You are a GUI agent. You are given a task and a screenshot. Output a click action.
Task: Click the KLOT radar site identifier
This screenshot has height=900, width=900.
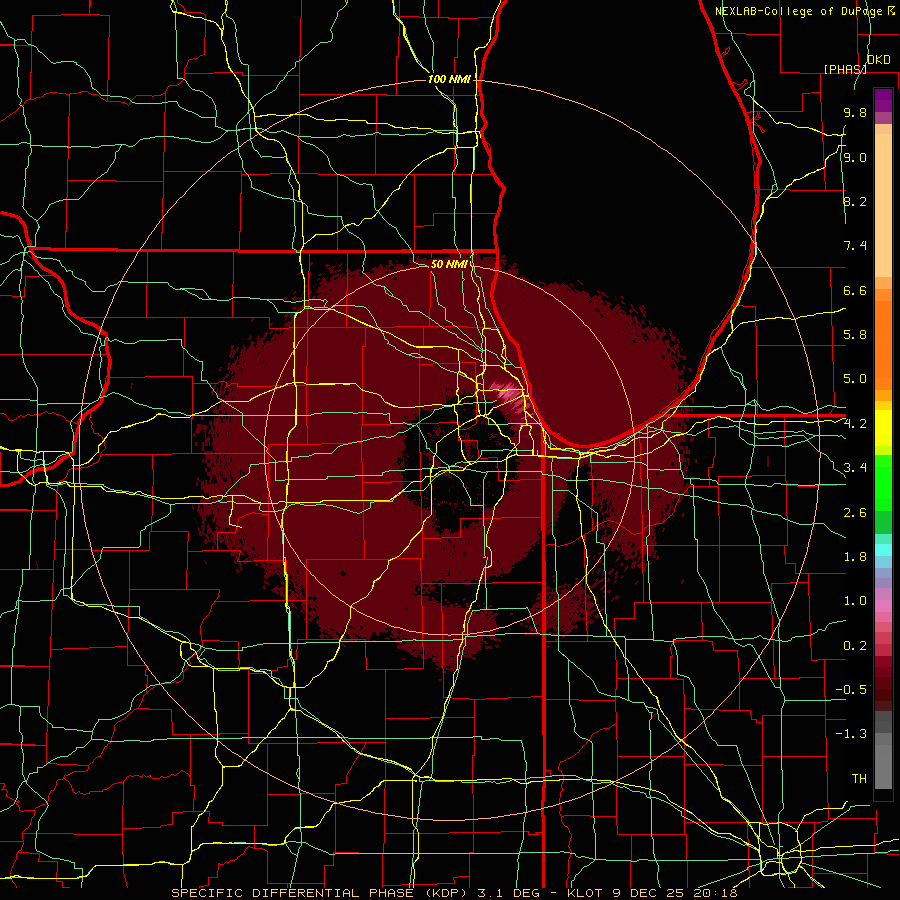pyautogui.click(x=584, y=893)
